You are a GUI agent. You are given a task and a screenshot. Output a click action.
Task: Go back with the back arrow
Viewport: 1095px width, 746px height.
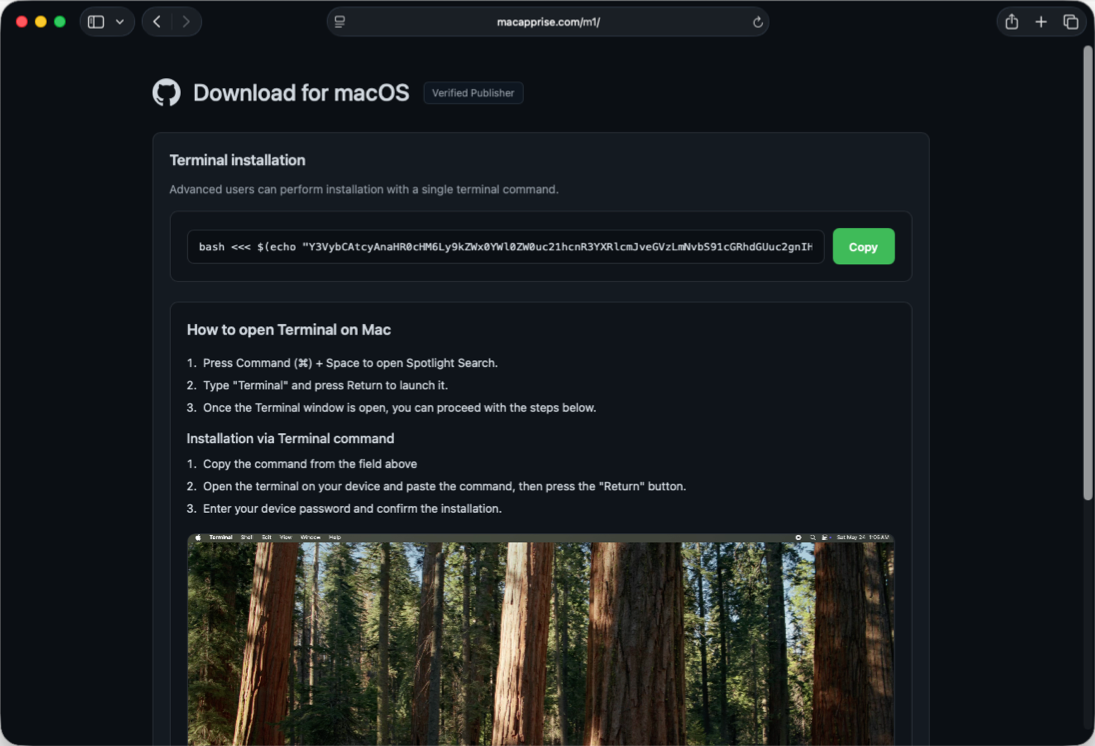coord(157,22)
